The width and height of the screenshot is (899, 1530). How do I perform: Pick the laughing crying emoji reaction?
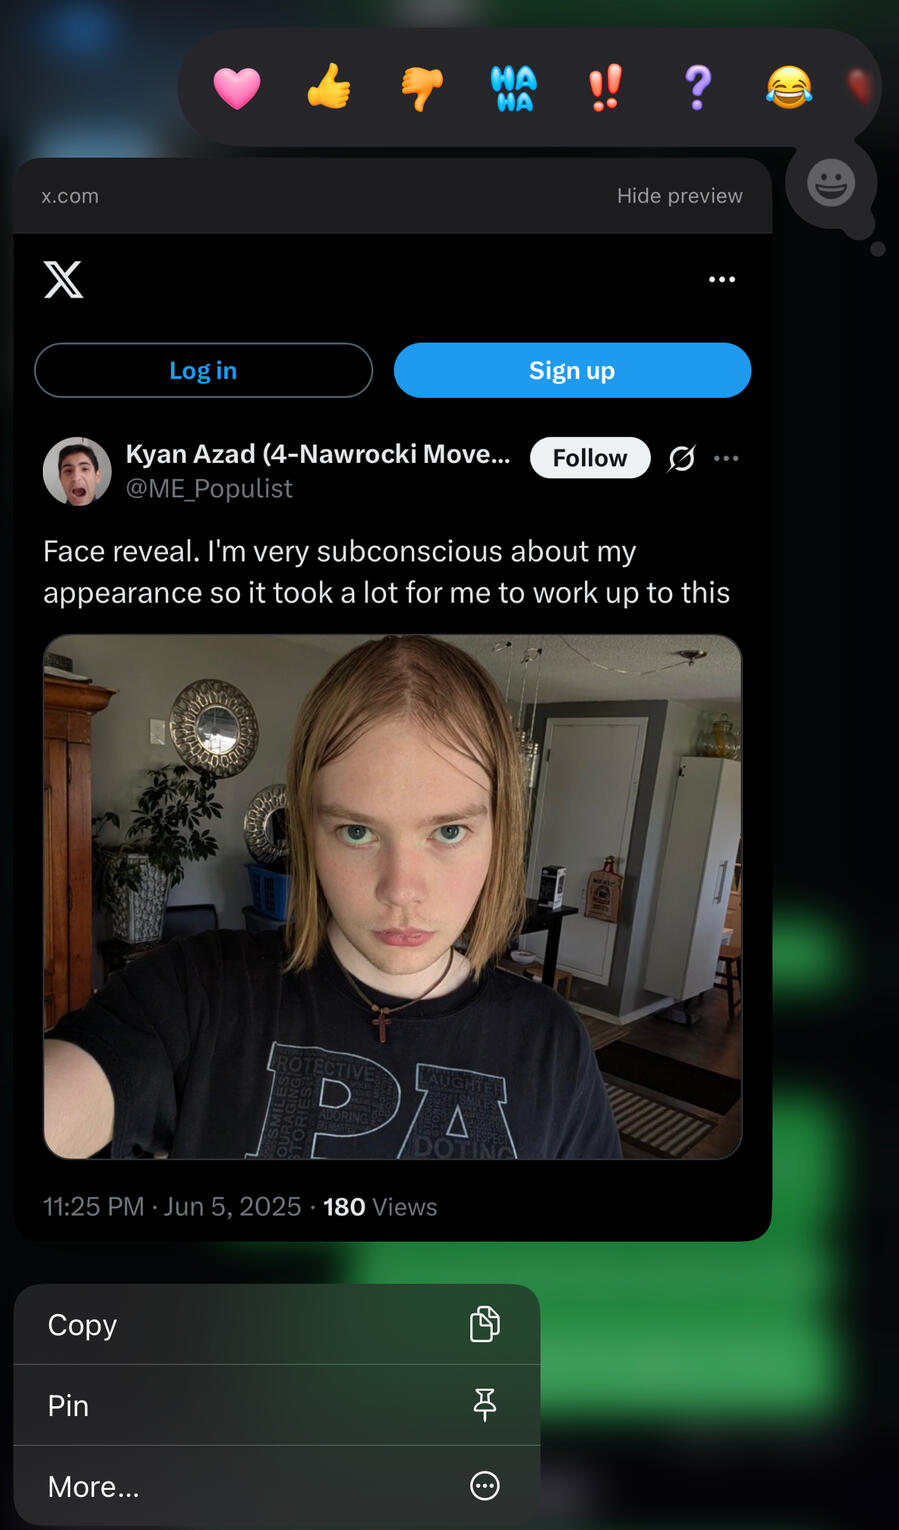coord(789,87)
